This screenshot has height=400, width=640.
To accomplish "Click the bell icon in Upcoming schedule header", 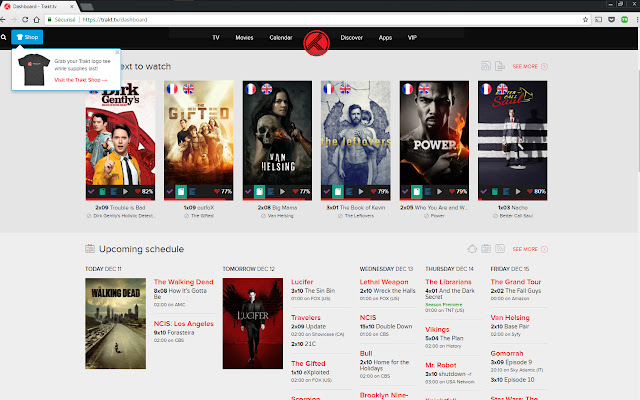I will (472, 249).
